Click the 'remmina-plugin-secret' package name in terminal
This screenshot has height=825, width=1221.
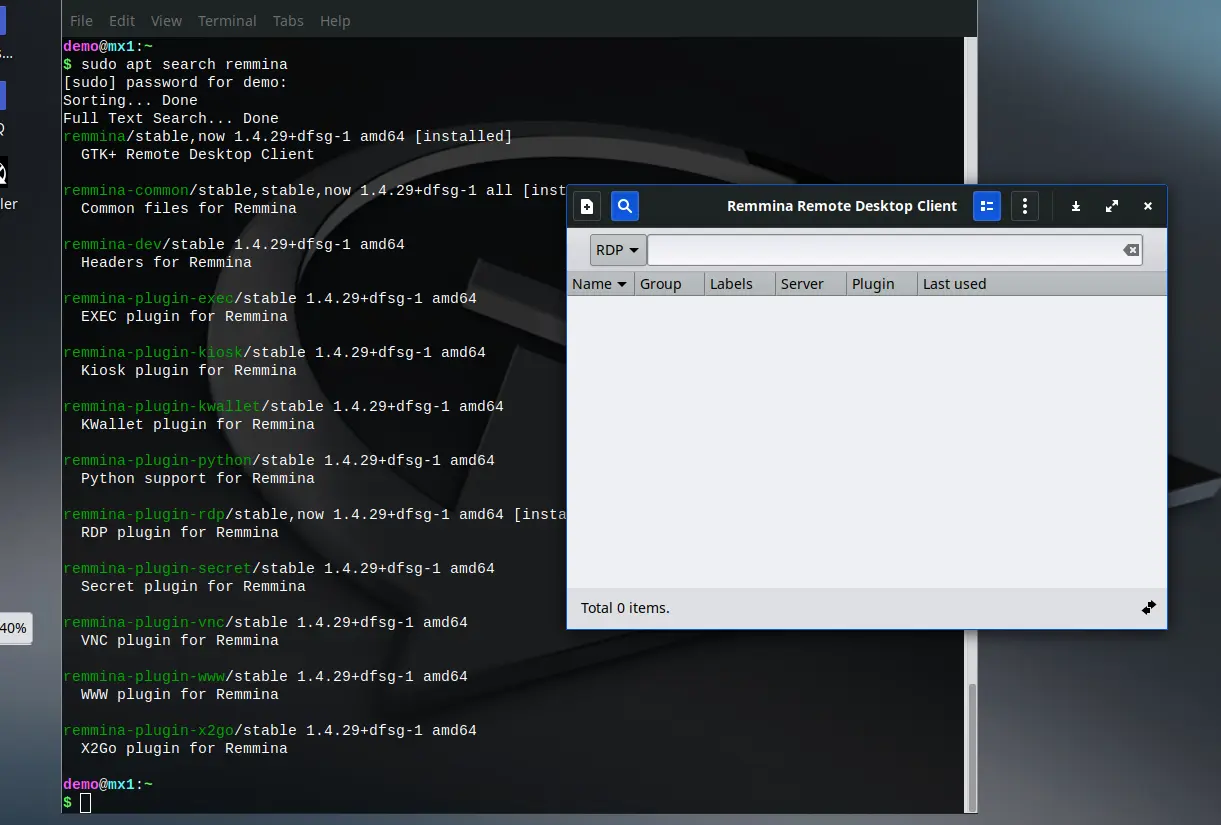click(x=157, y=568)
